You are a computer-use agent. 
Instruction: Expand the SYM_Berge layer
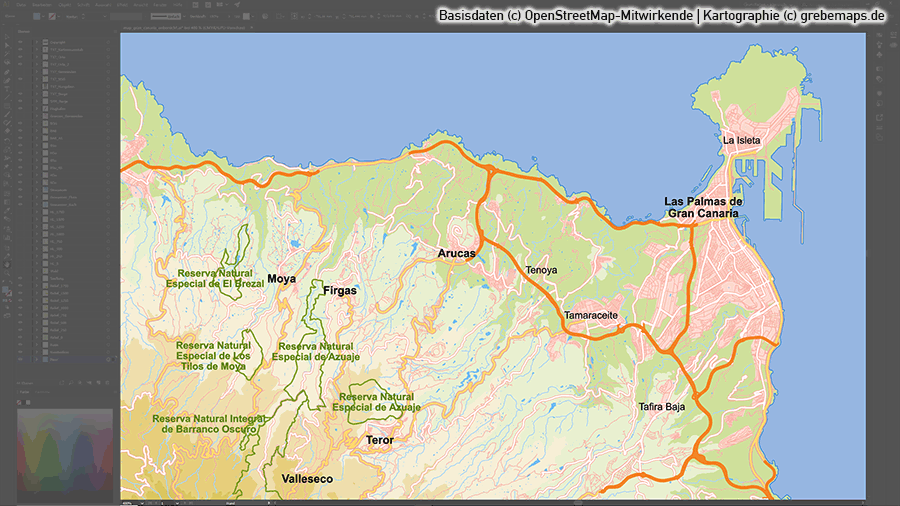[36, 100]
